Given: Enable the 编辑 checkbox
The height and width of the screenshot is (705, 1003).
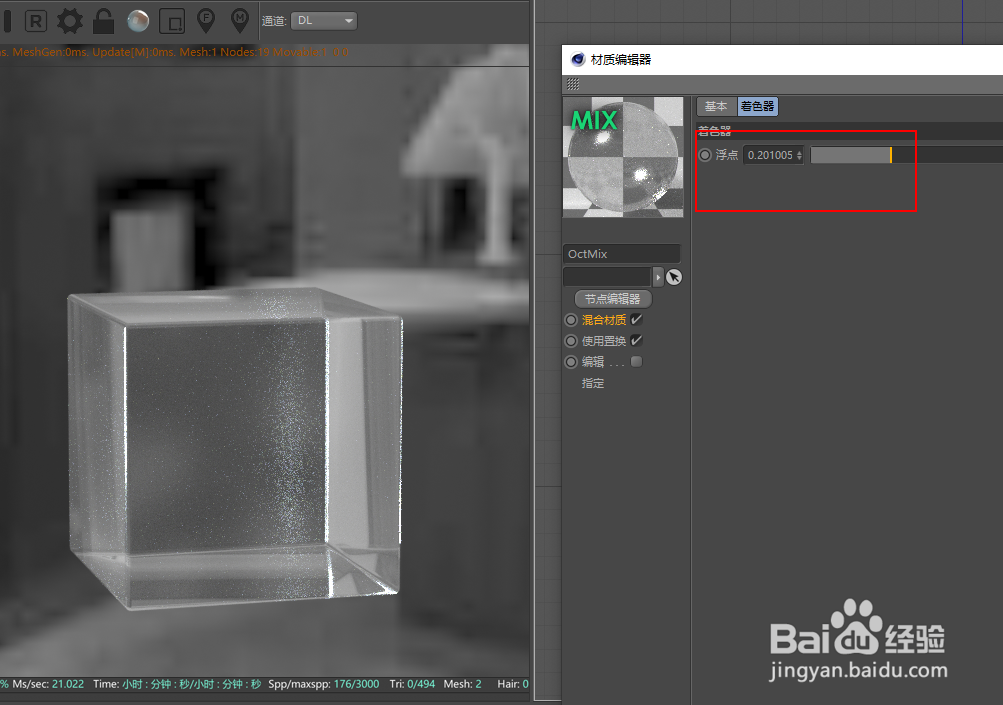Looking at the screenshot, I should coord(636,361).
